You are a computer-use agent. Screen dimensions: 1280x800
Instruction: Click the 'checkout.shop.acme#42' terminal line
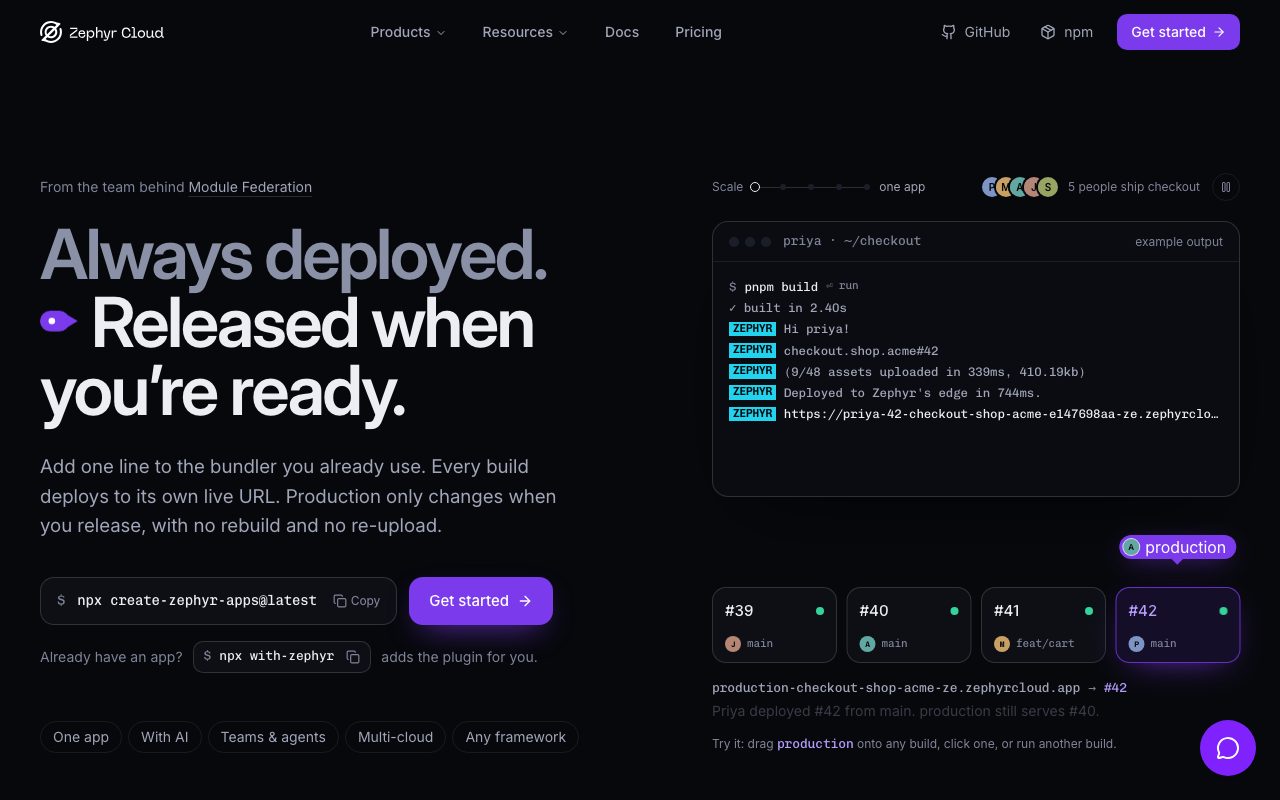[861, 351]
